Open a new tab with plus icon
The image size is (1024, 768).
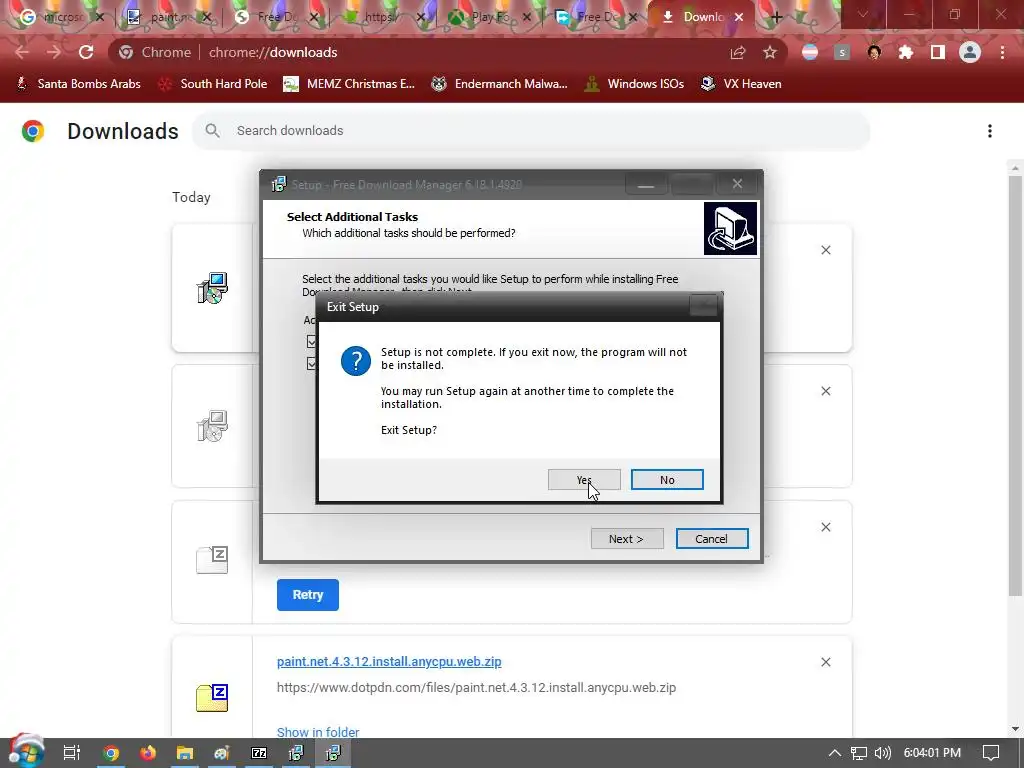(x=776, y=17)
